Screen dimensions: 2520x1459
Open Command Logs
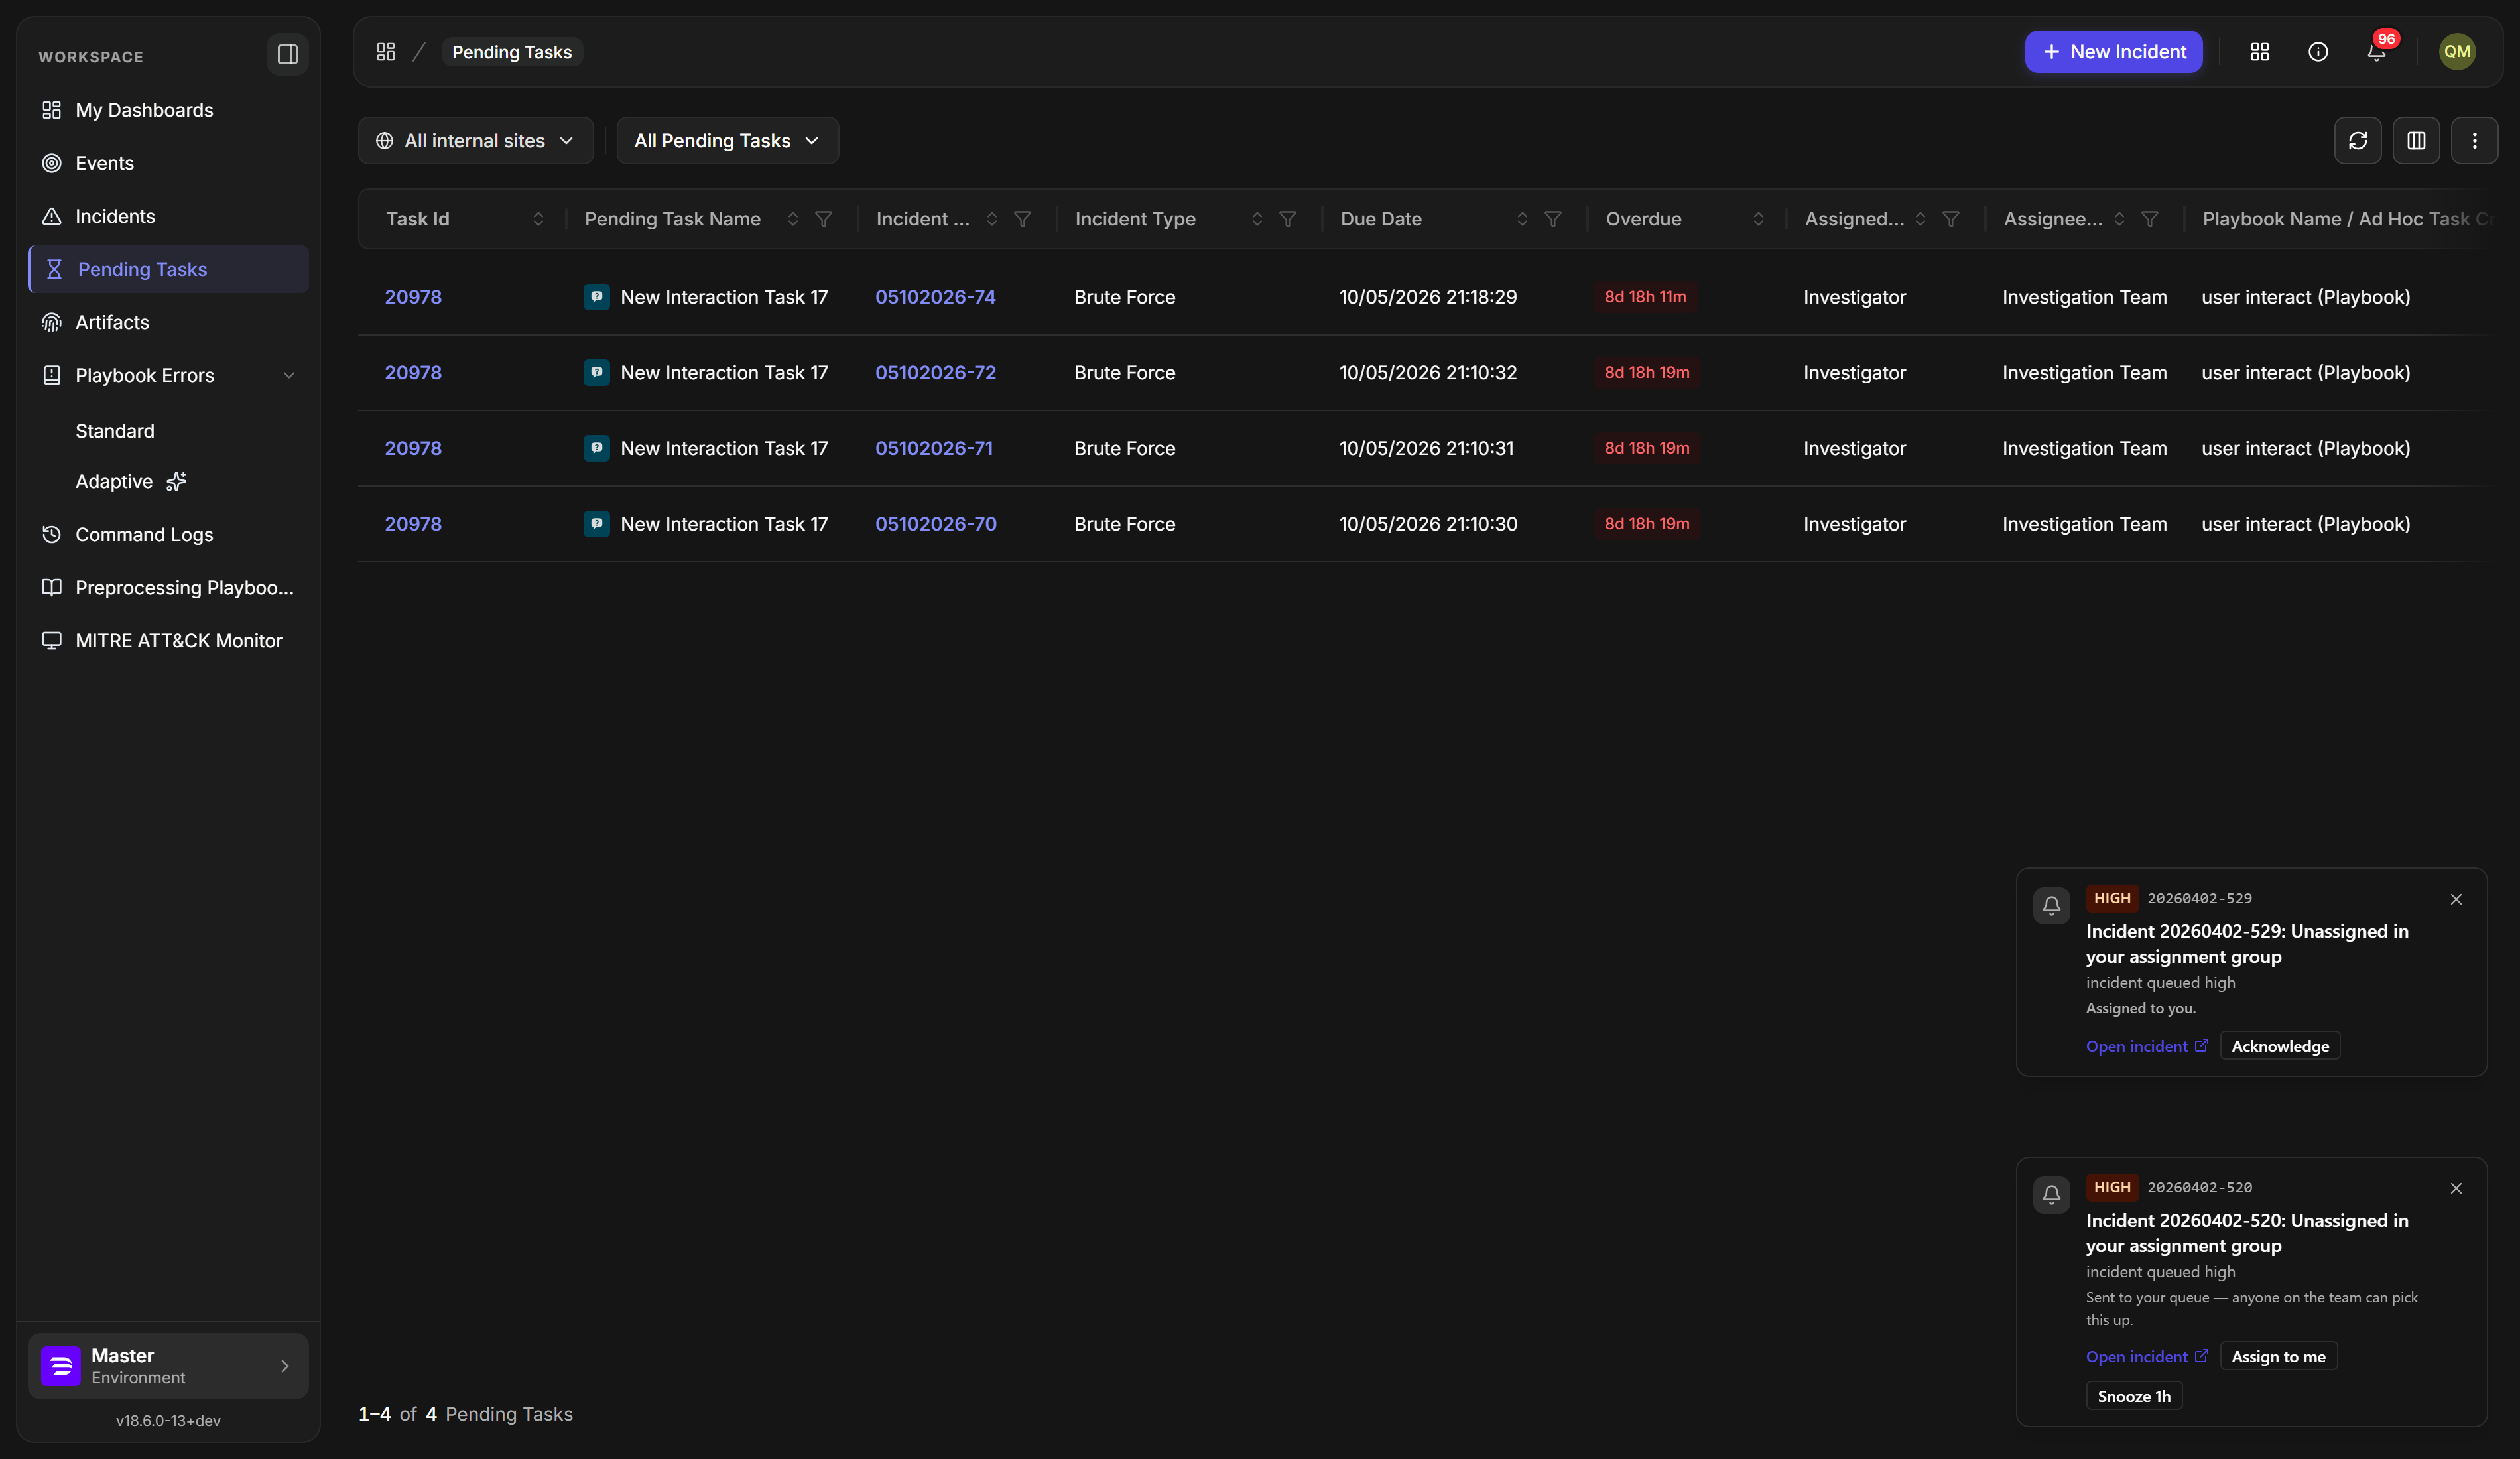pyautogui.click(x=169, y=534)
